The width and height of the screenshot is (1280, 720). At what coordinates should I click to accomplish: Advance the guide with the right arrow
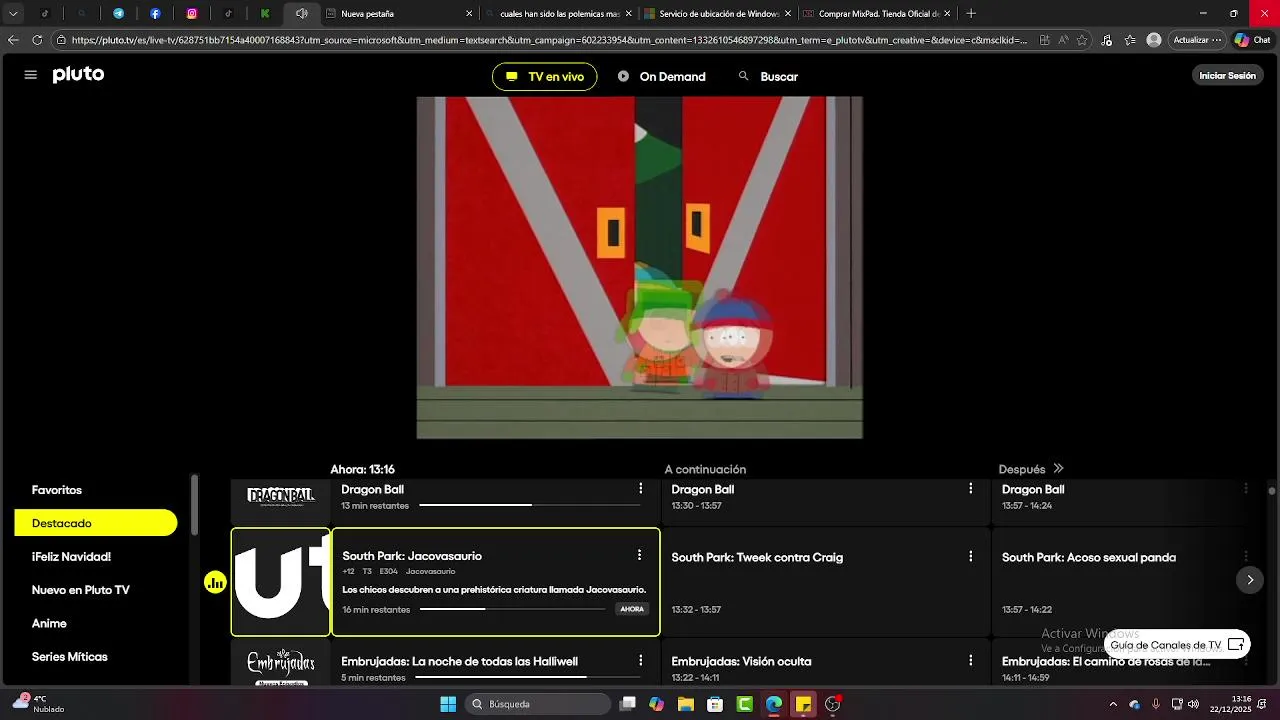click(1249, 580)
